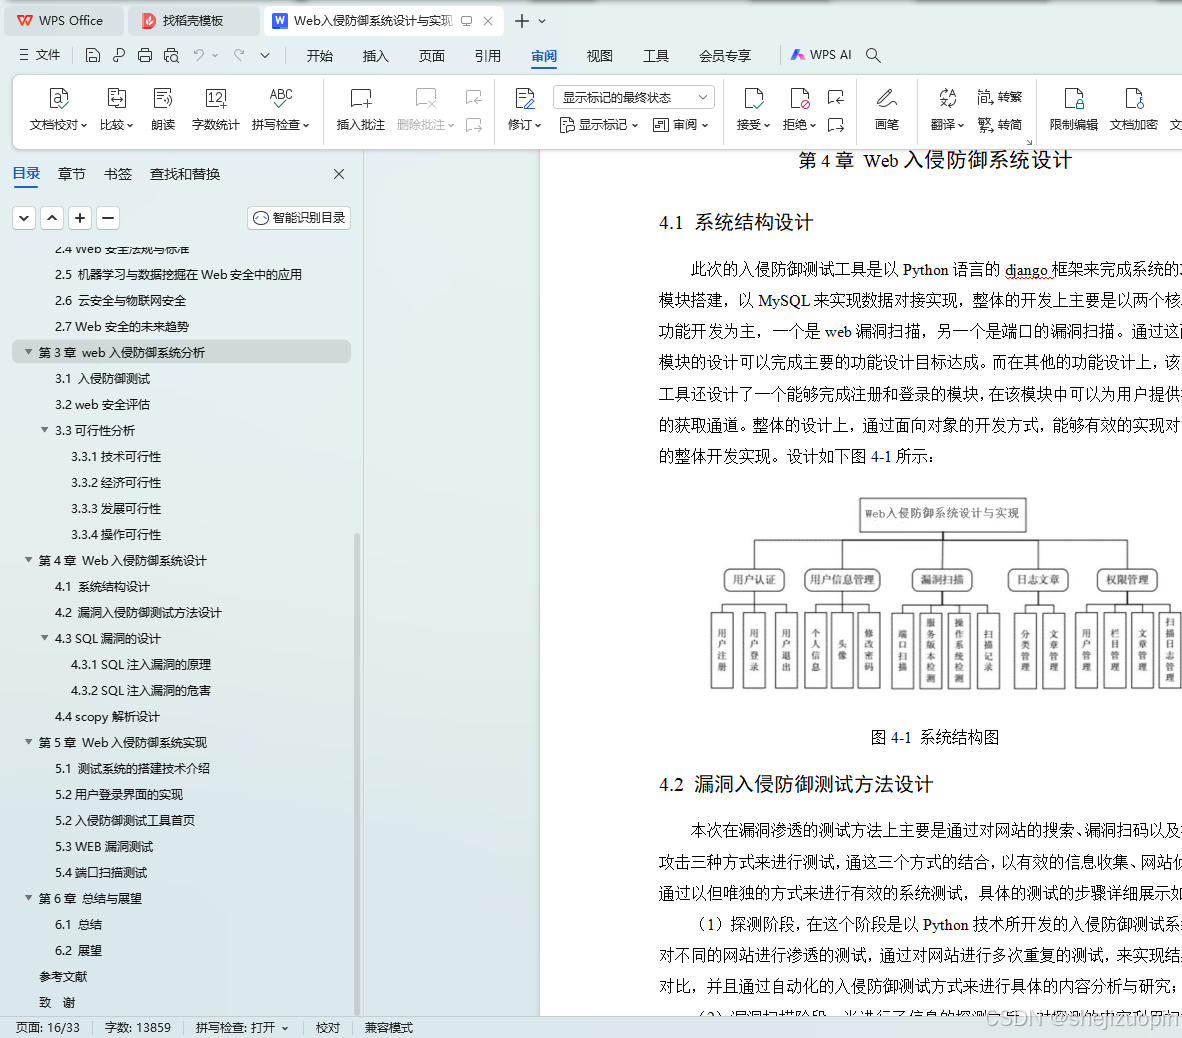This screenshot has width=1182, height=1038.
Task: Click the 拒绝 reject change icon
Action: click(799, 98)
